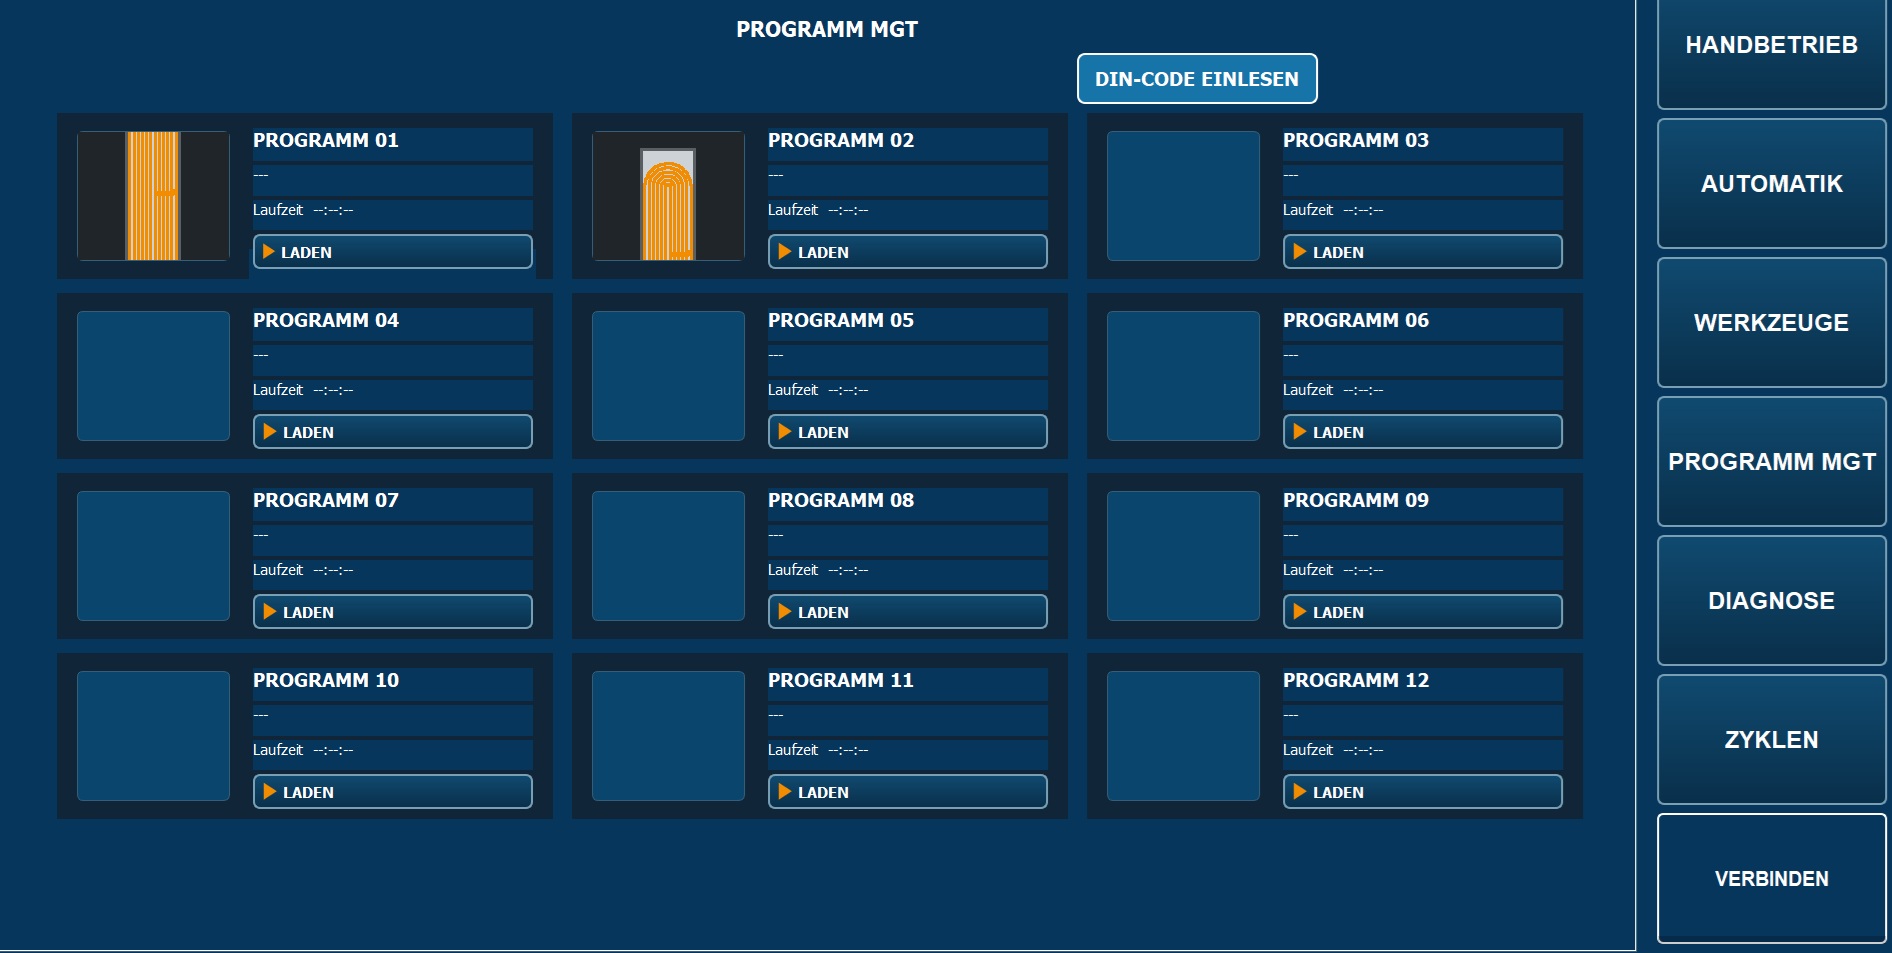Load PROGRAMM 07 with its LADEN button
The height and width of the screenshot is (953, 1892).
[392, 612]
